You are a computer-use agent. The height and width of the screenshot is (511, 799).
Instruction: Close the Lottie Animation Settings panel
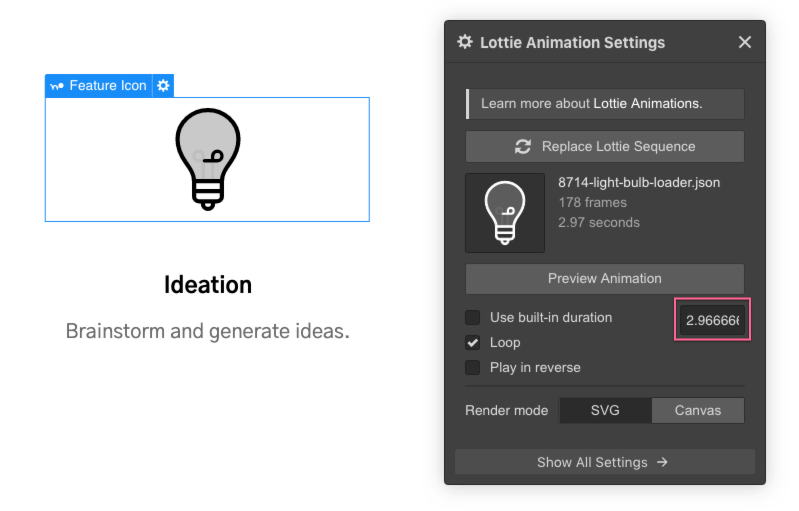coord(744,42)
